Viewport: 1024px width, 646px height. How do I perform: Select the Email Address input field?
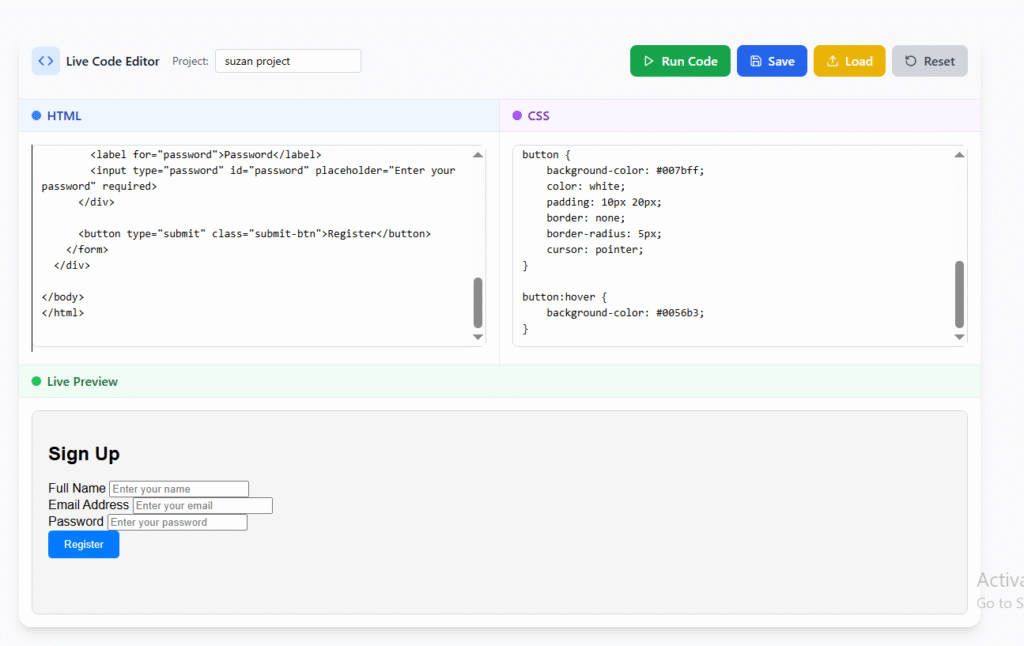coord(202,506)
